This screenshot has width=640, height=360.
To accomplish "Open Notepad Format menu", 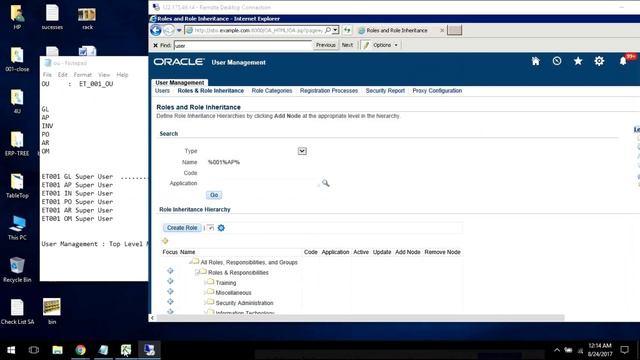I will [x=82, y=75].
